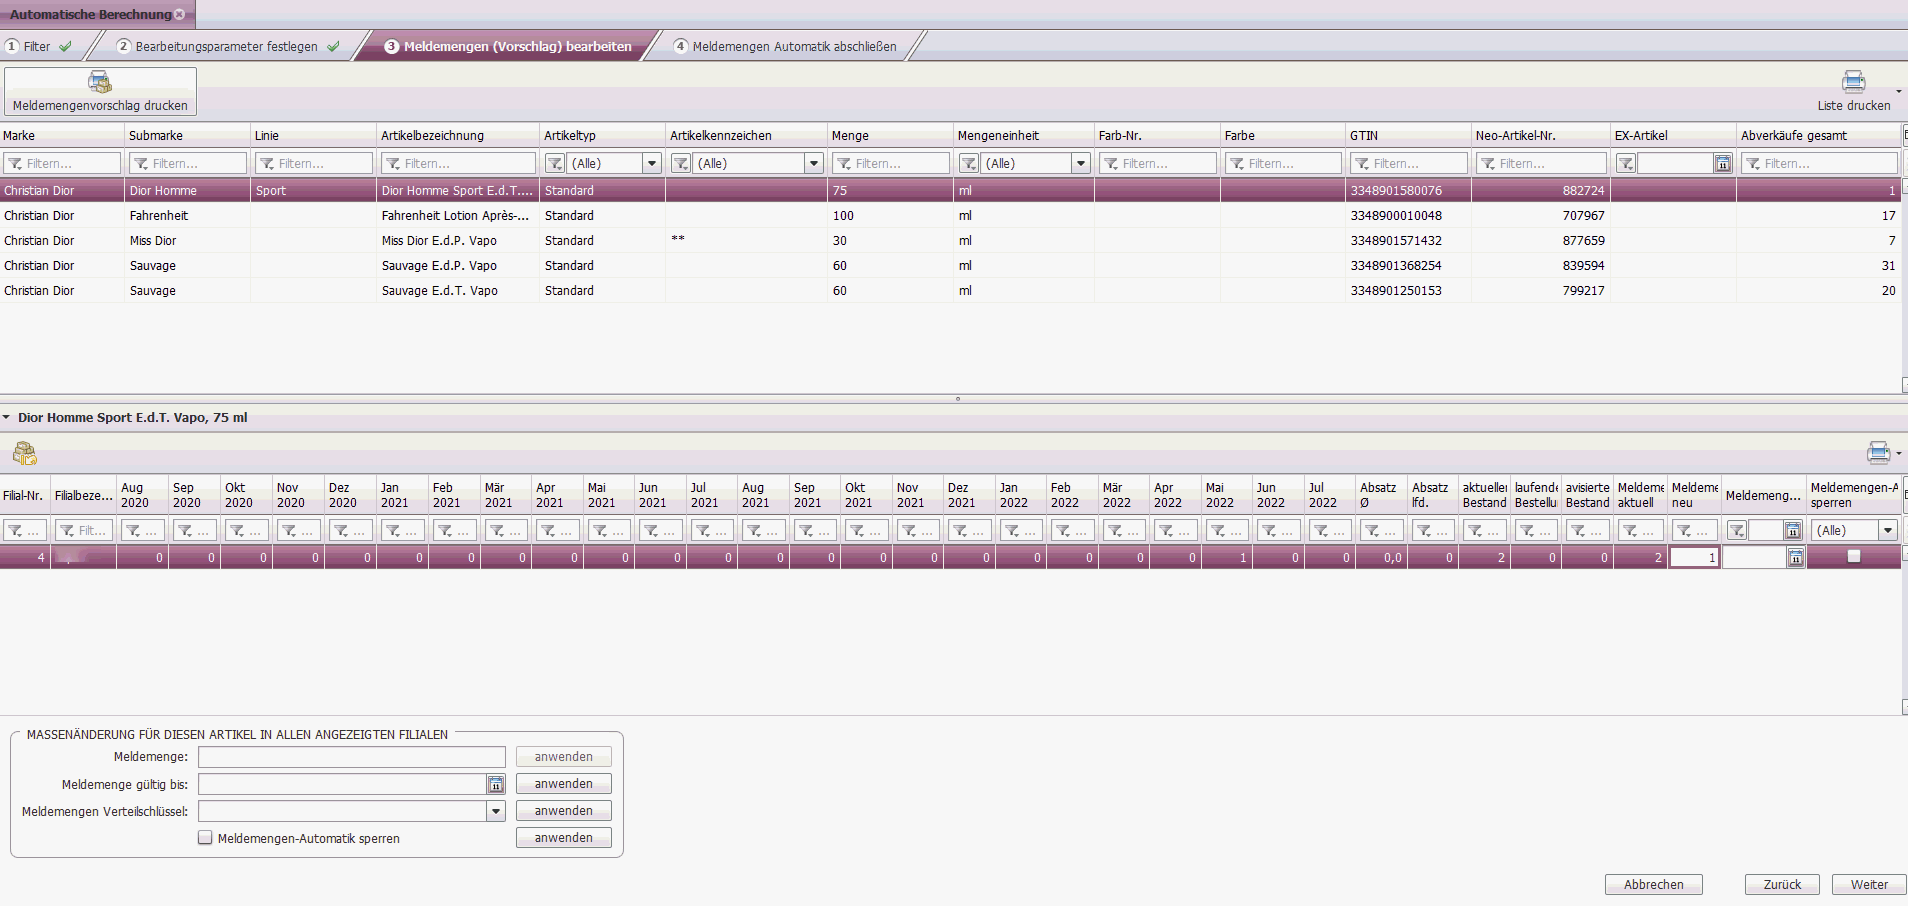1908x906 pixels.
Task: Click filter icon in EX-Artikel column
Action: [1626, 163]
